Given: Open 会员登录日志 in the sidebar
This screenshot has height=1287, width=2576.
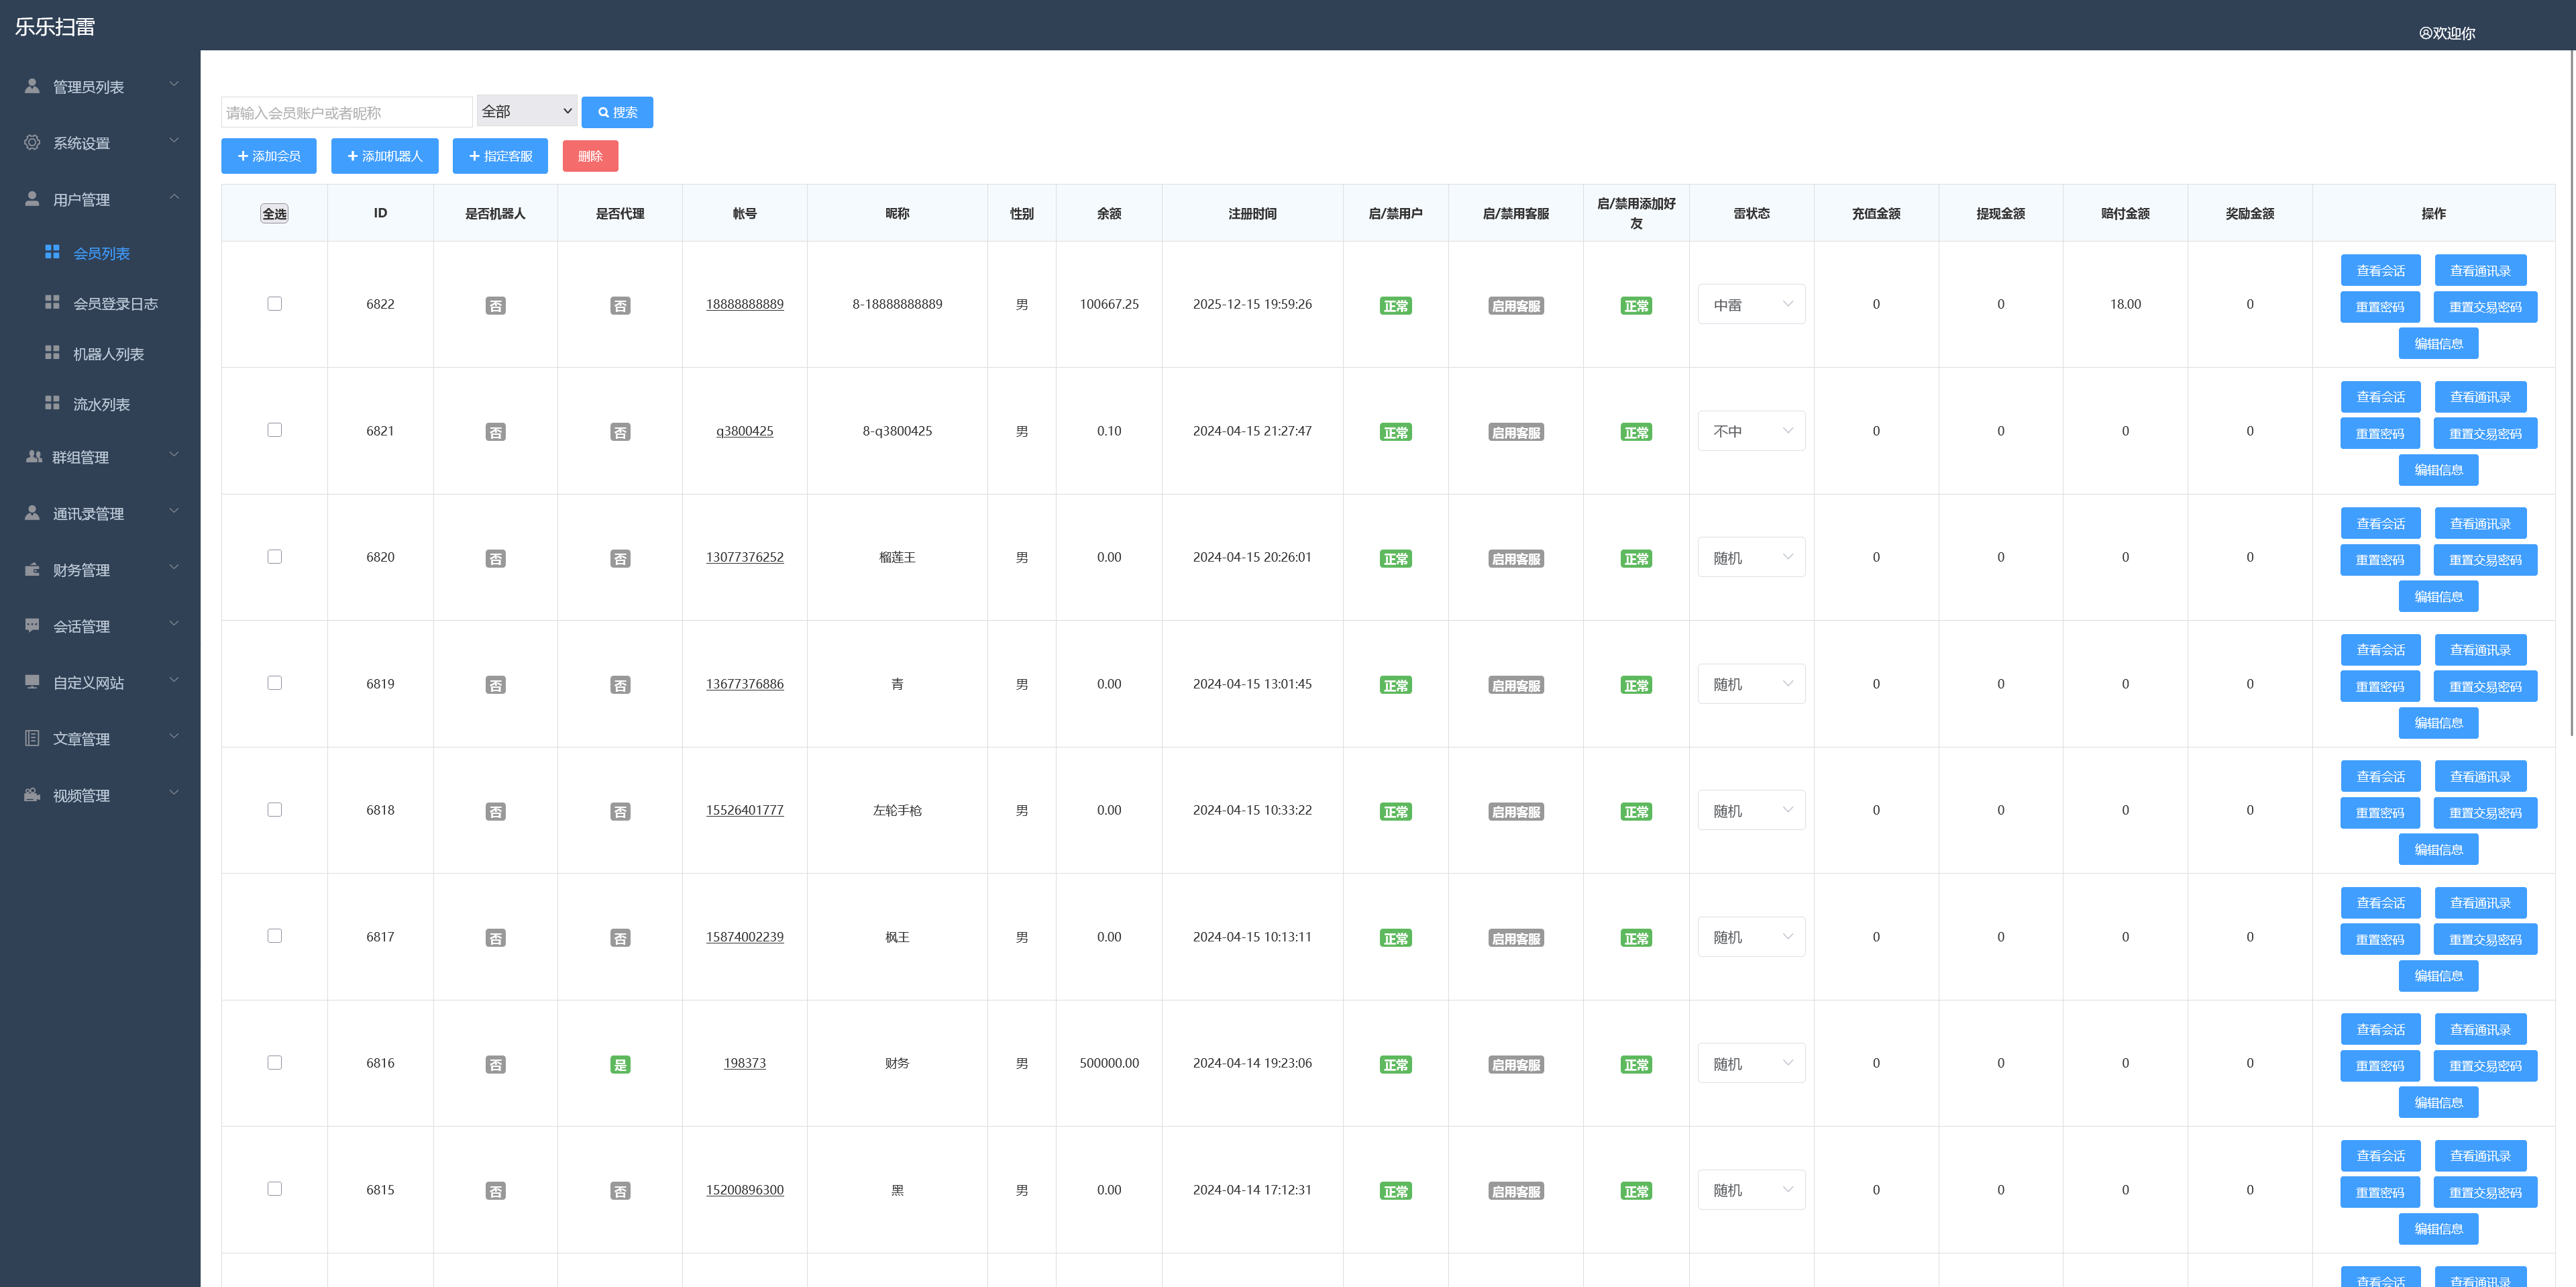Looking at the screenshot, I should point(115,303).
